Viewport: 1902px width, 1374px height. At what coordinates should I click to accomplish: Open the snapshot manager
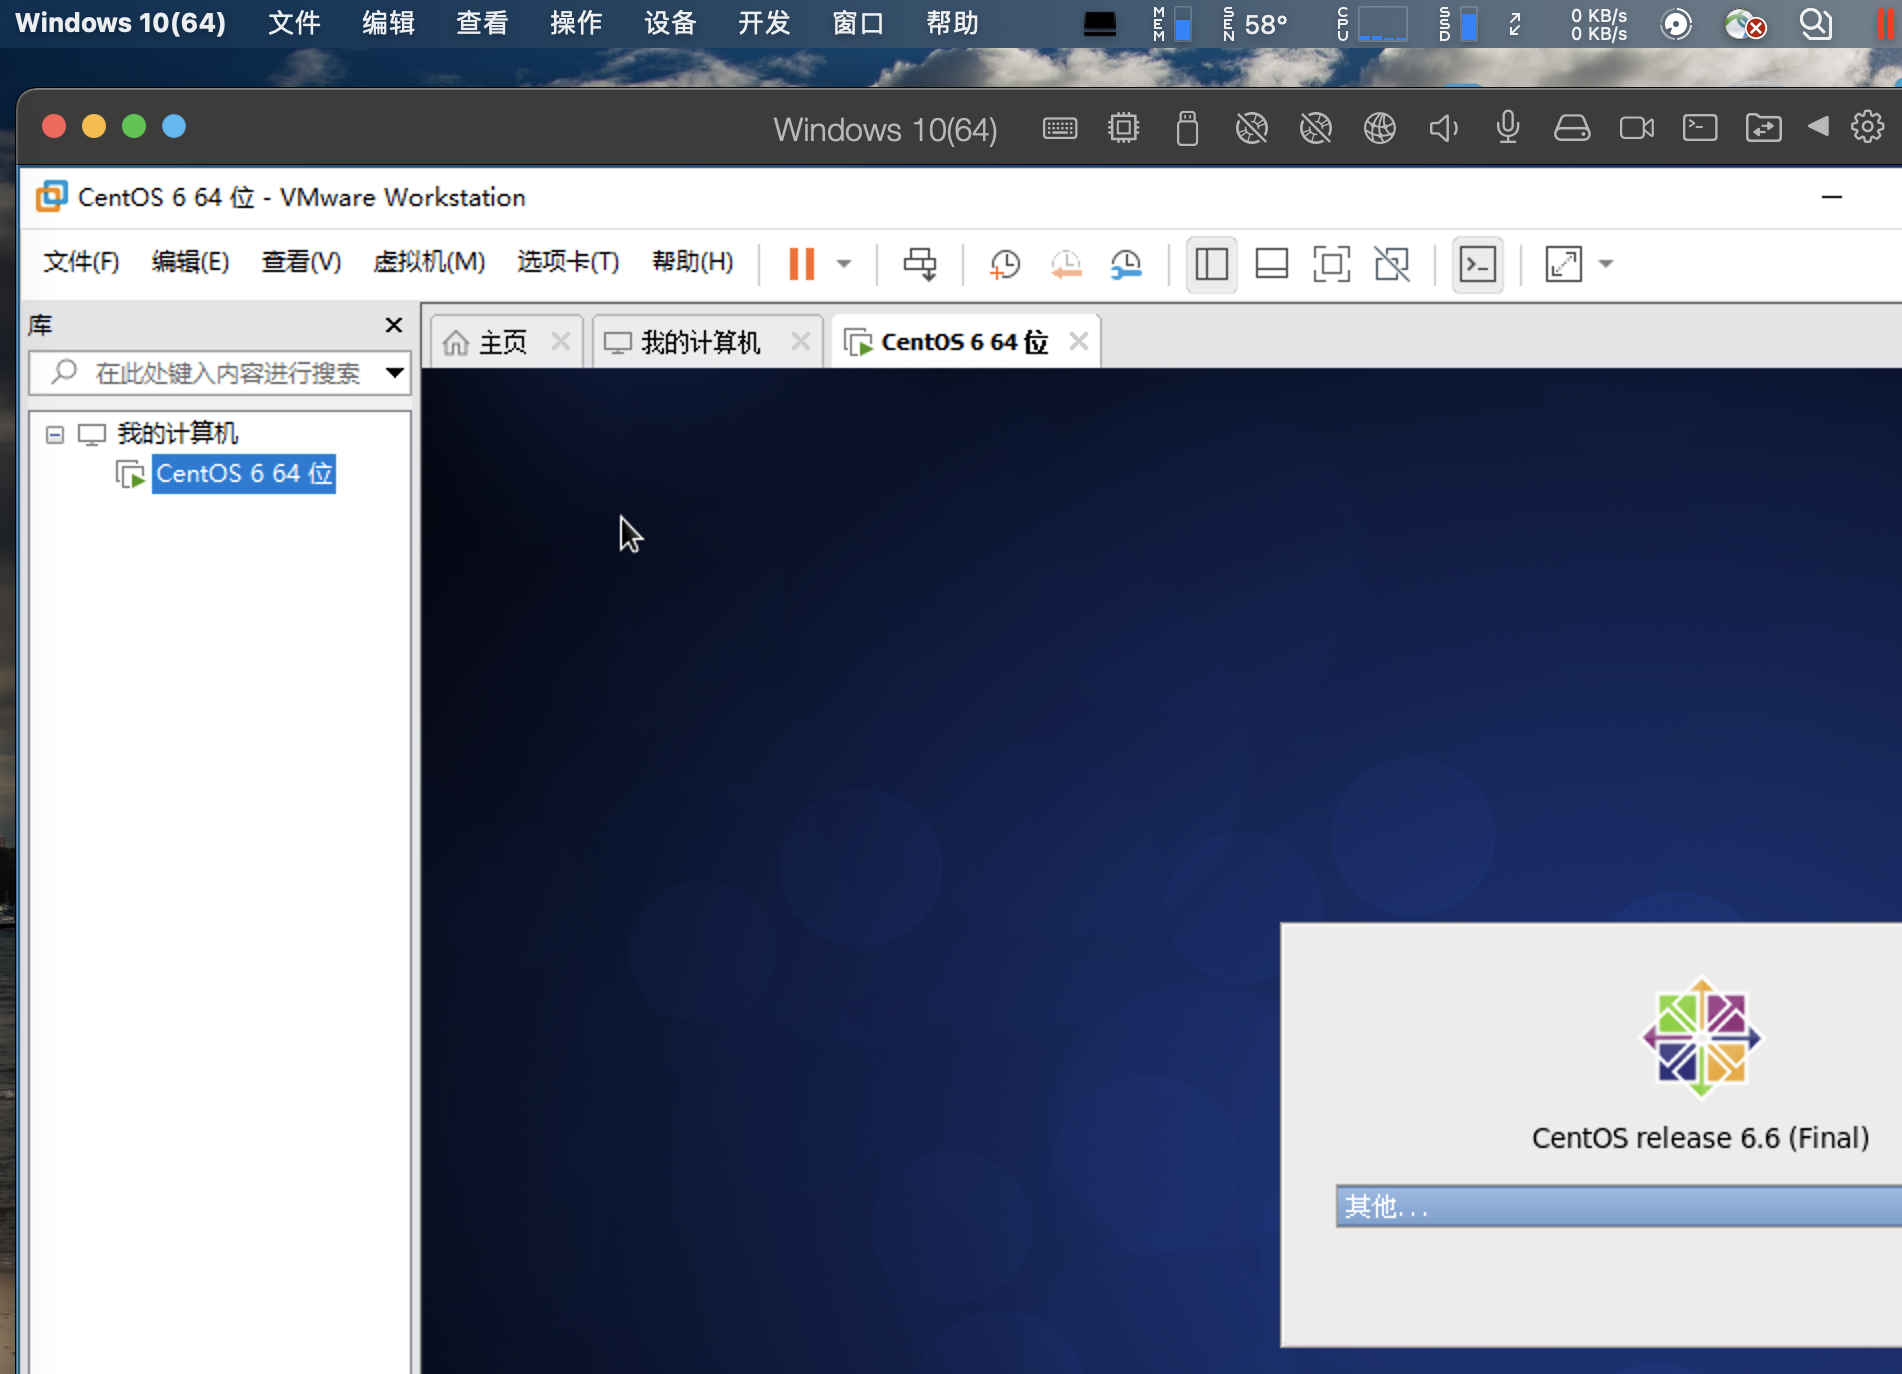[1126, 264]
